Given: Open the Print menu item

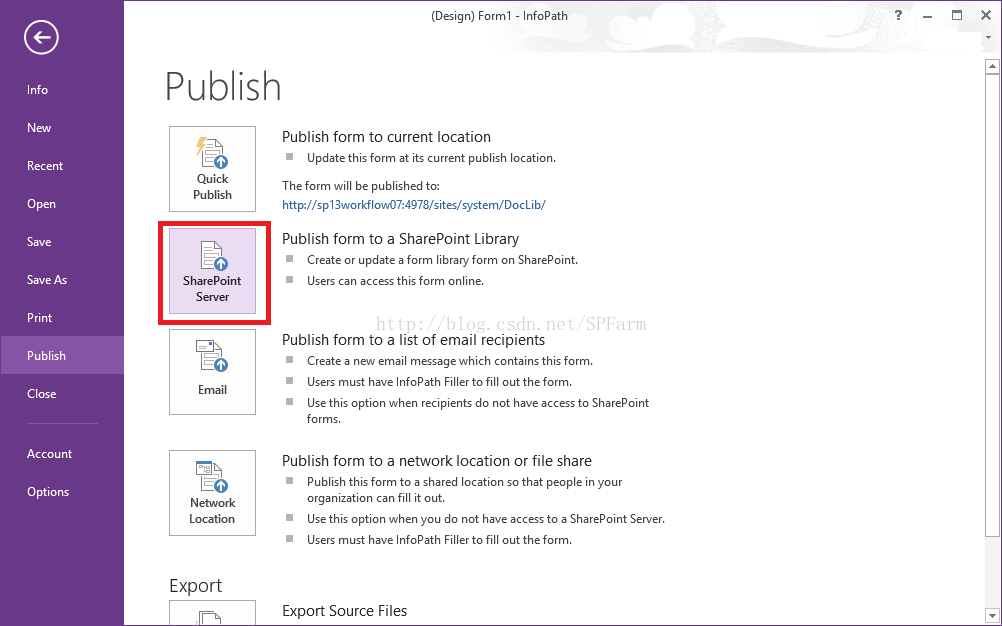Looking at the screenshot, I should [40, 318].
